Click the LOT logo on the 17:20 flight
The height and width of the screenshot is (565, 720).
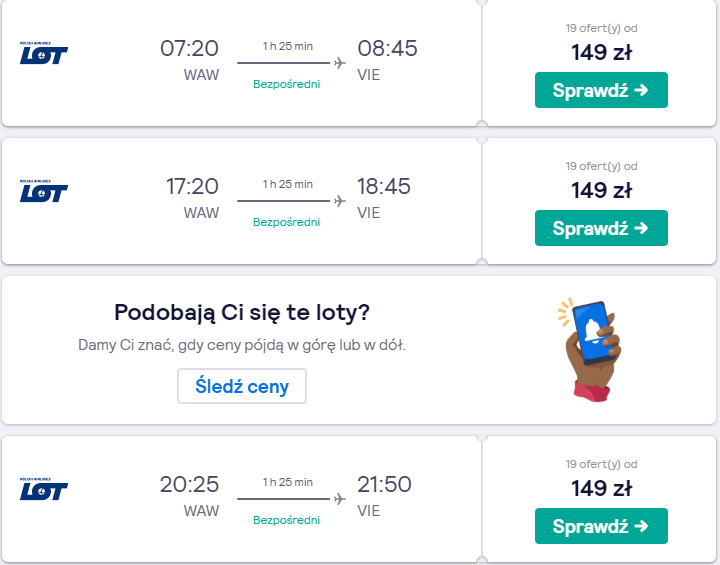tap(44, 191)
